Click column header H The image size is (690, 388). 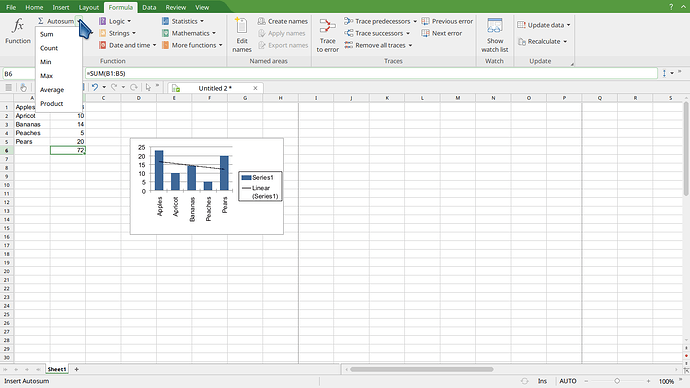point(280,98)
